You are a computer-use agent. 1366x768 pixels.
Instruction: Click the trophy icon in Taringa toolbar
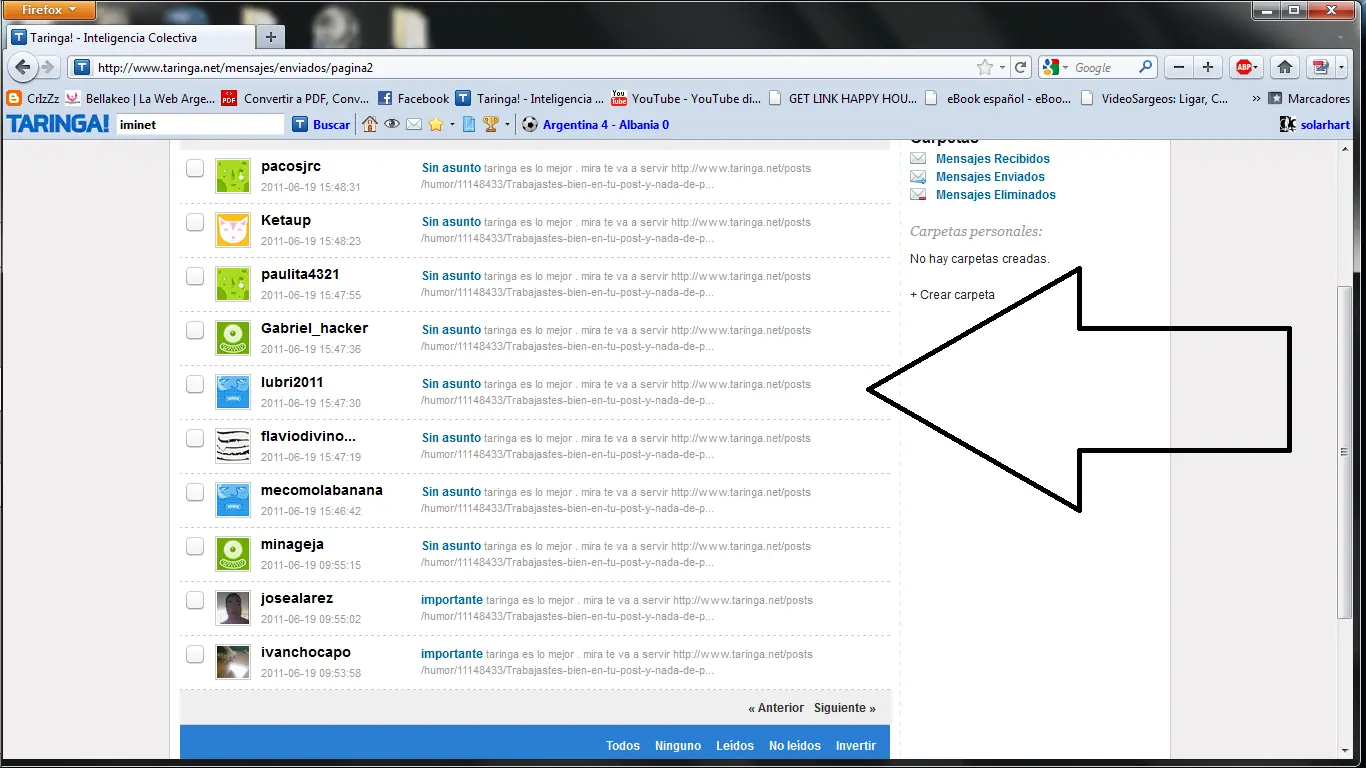[491, 124]
